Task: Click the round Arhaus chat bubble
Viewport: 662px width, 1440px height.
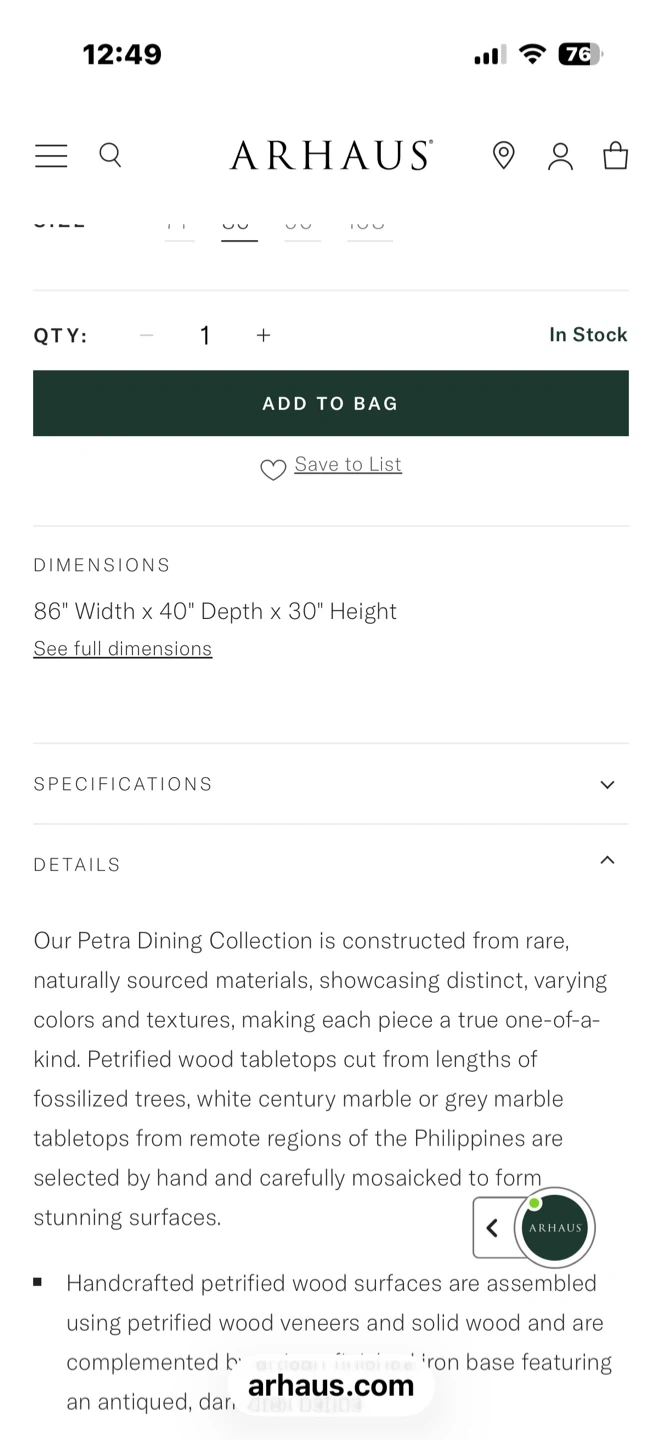Action: coord(555,1228)
